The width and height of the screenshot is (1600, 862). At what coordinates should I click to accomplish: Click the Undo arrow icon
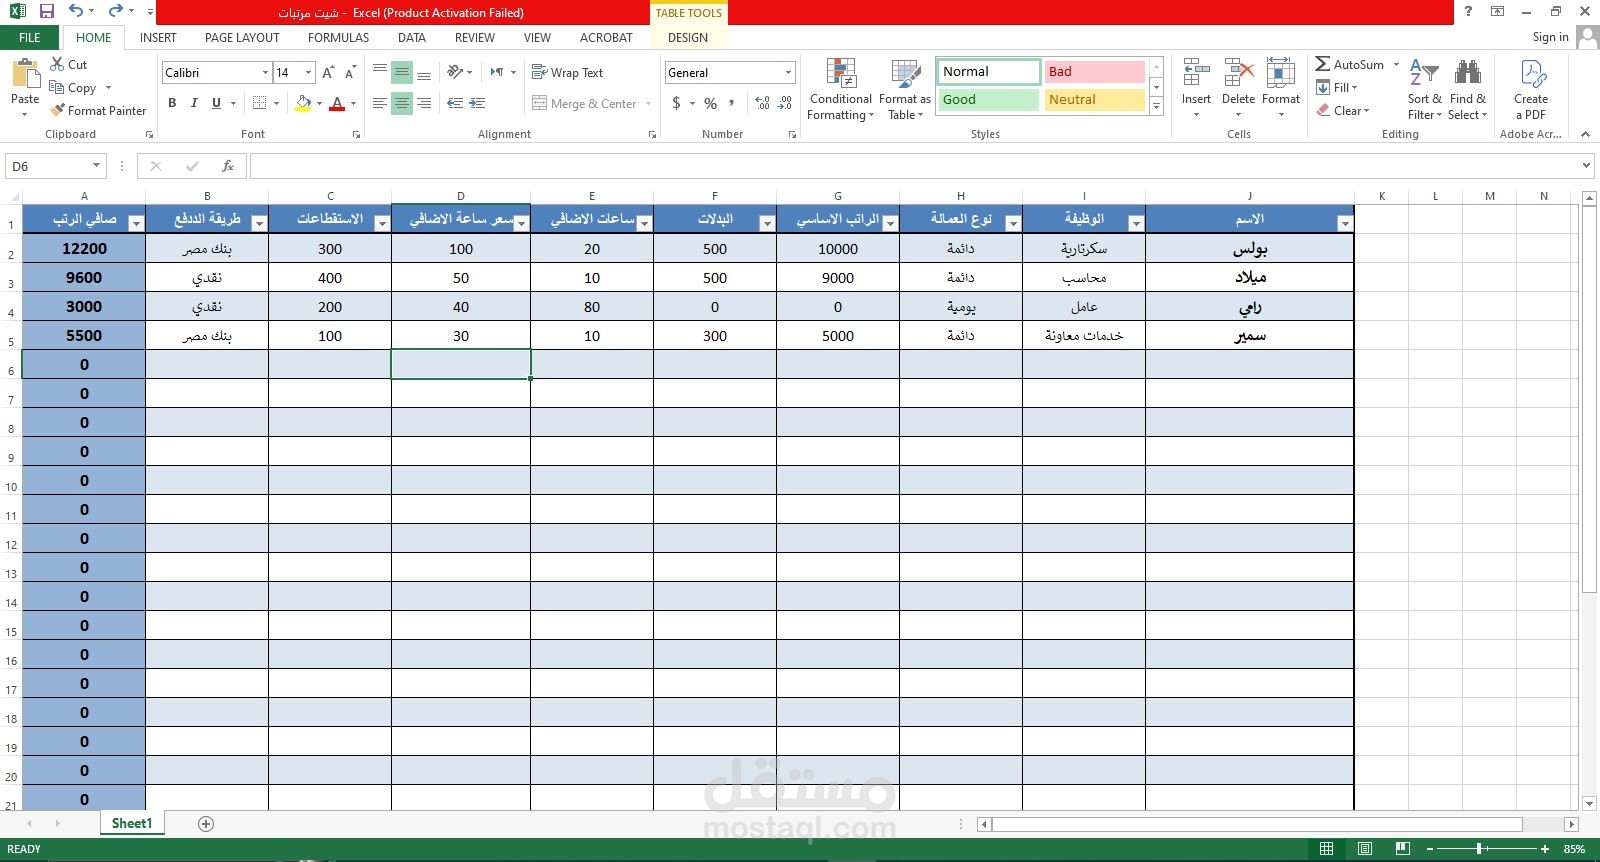tap(76, 11)
